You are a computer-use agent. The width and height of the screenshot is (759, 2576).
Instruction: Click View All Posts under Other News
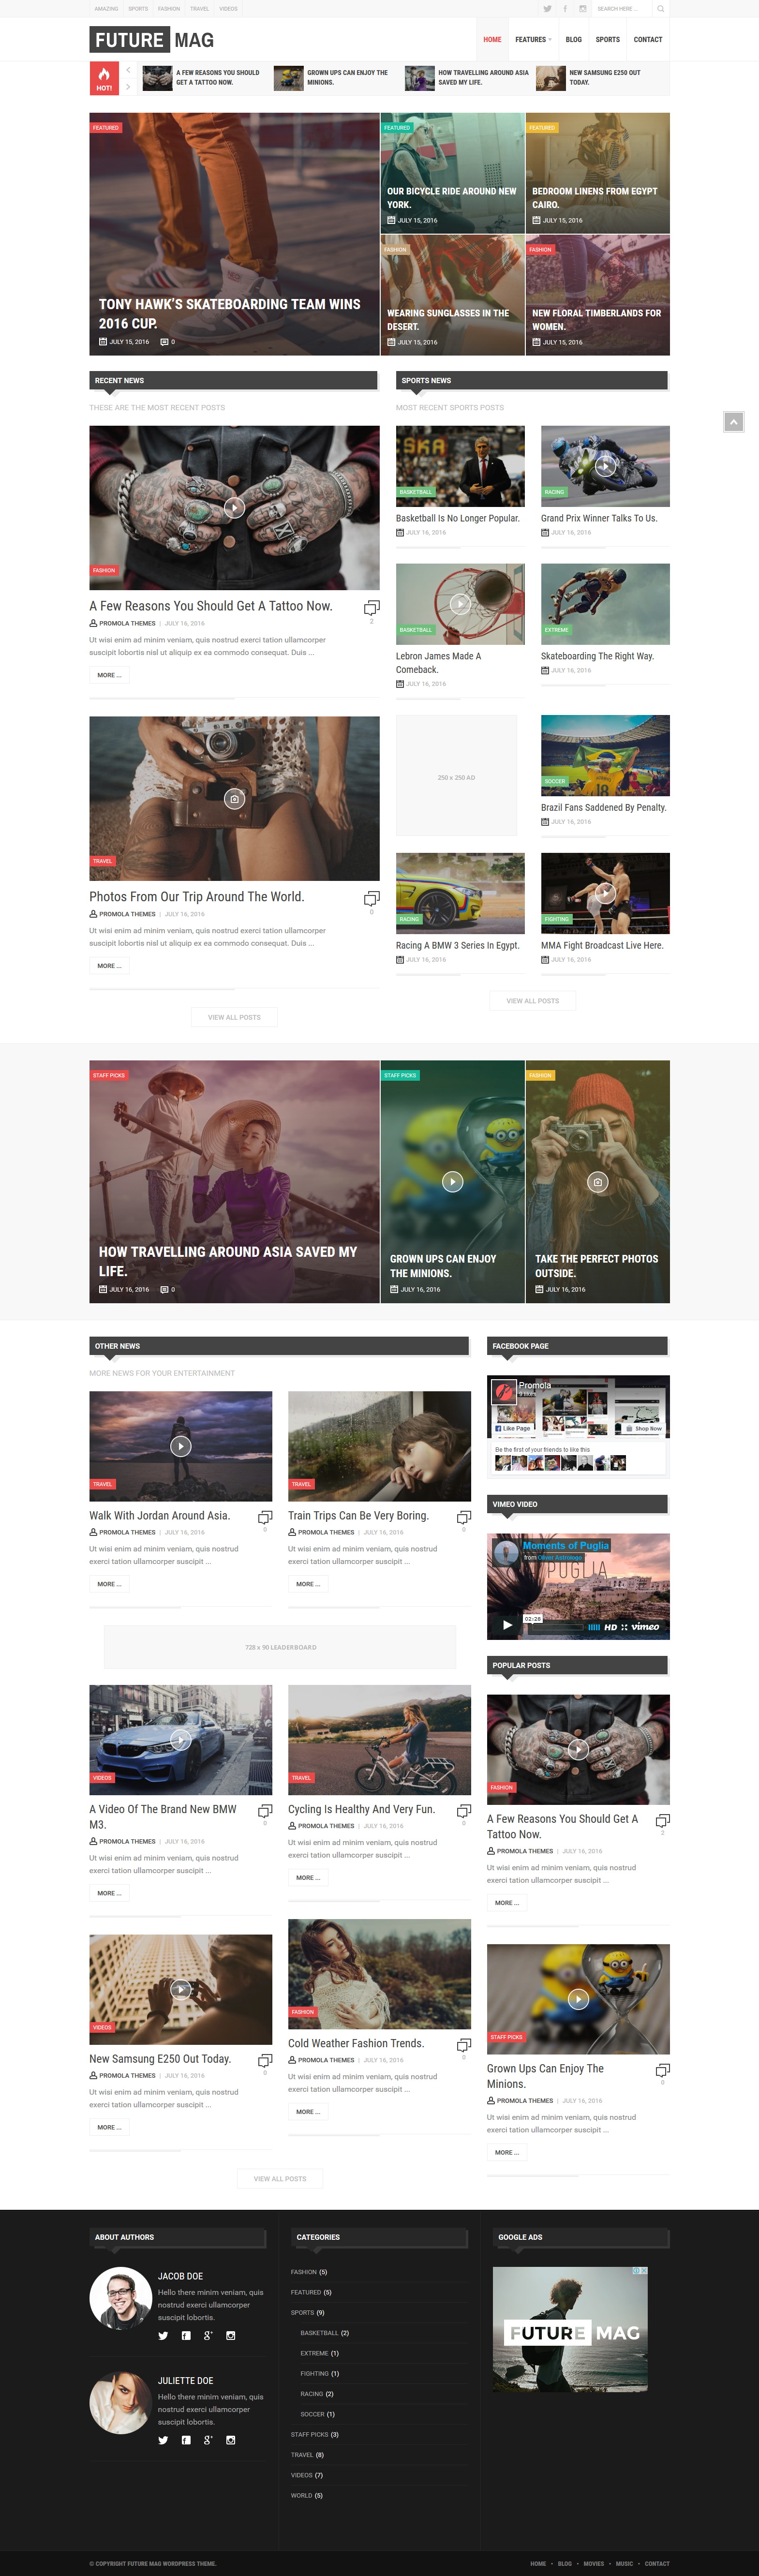pyautogui.click(x=280, y=2178)
